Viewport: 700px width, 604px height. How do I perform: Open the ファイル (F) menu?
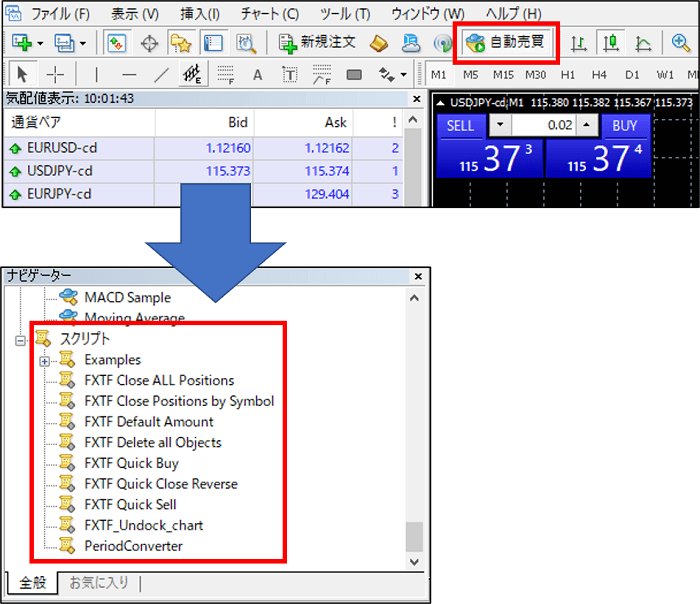click(x=60, y=14)
